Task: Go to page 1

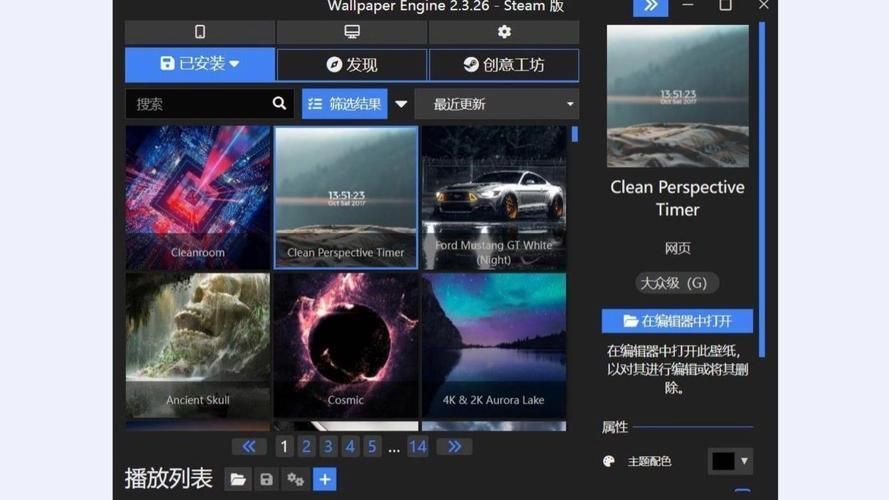Action: tap(284, 447)
